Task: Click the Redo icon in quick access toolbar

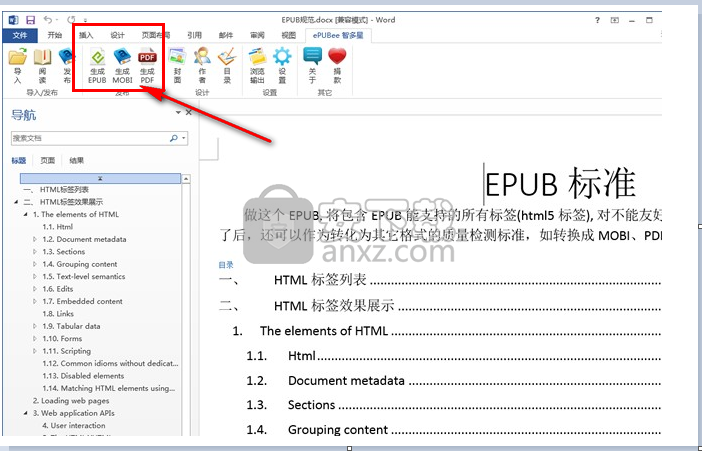Action: tap(71, 20)
